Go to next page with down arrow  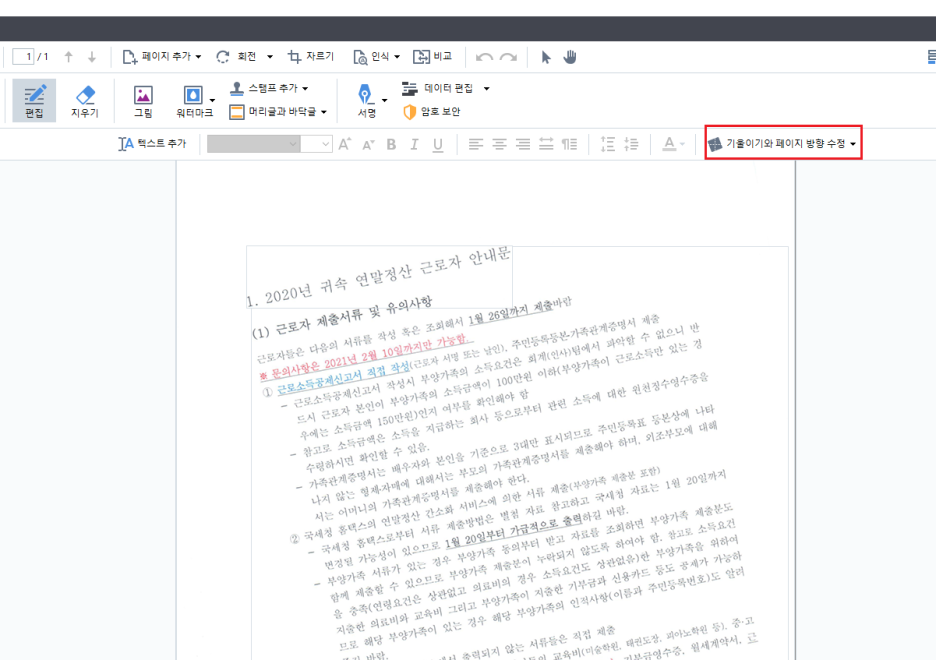(x=92, y=57)
